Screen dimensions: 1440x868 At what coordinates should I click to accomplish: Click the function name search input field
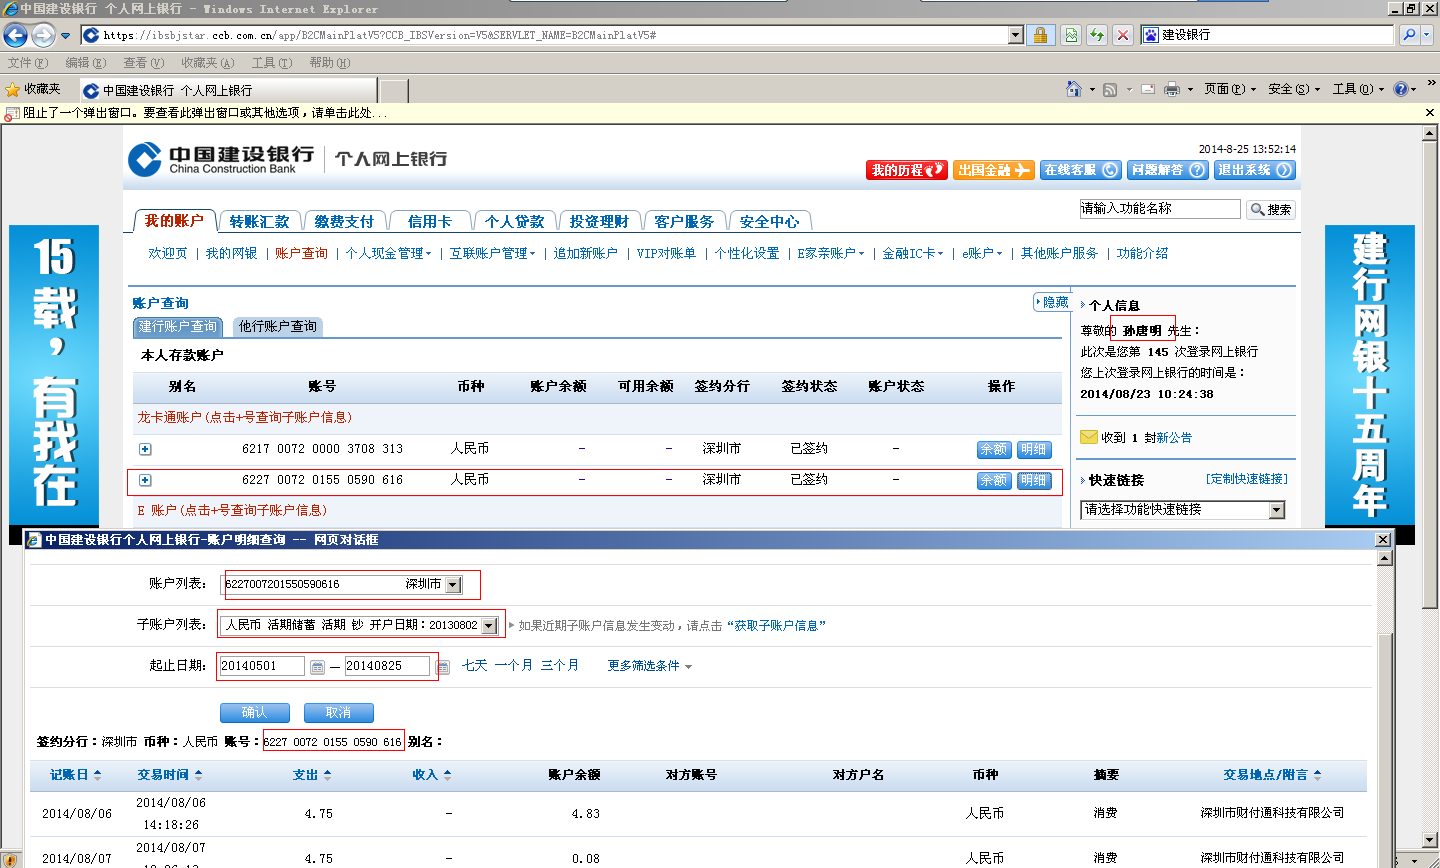tap(1159, 208)
